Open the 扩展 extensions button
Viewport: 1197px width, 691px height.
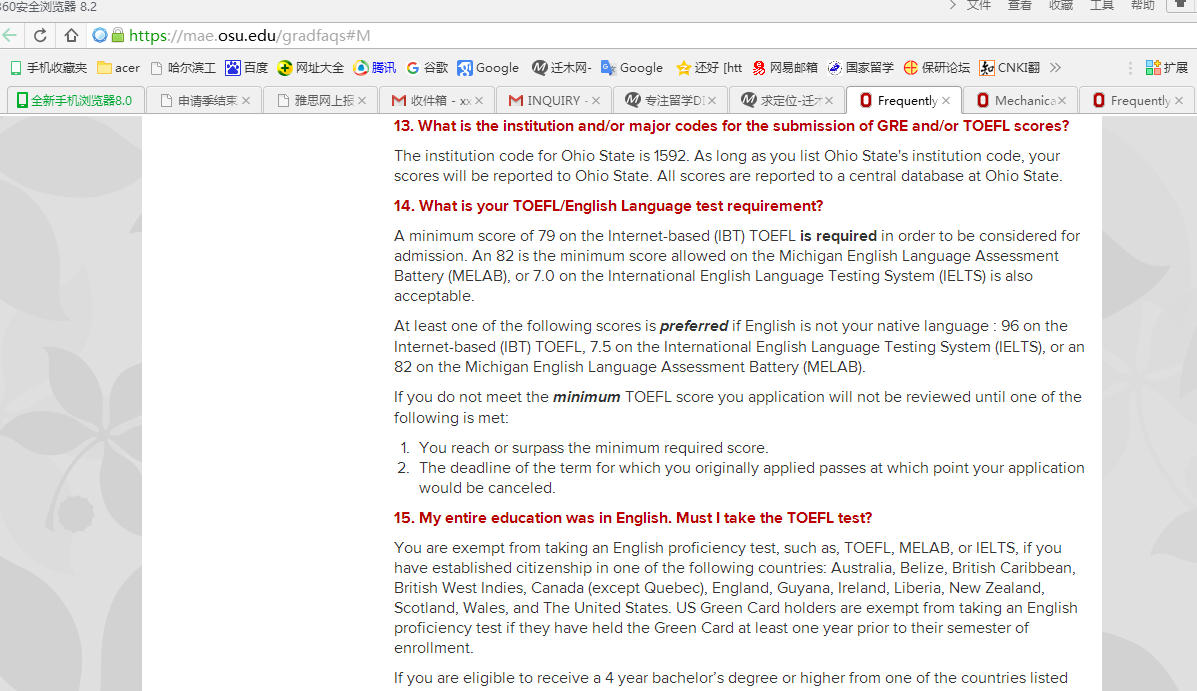click(x=1167, y=68)
